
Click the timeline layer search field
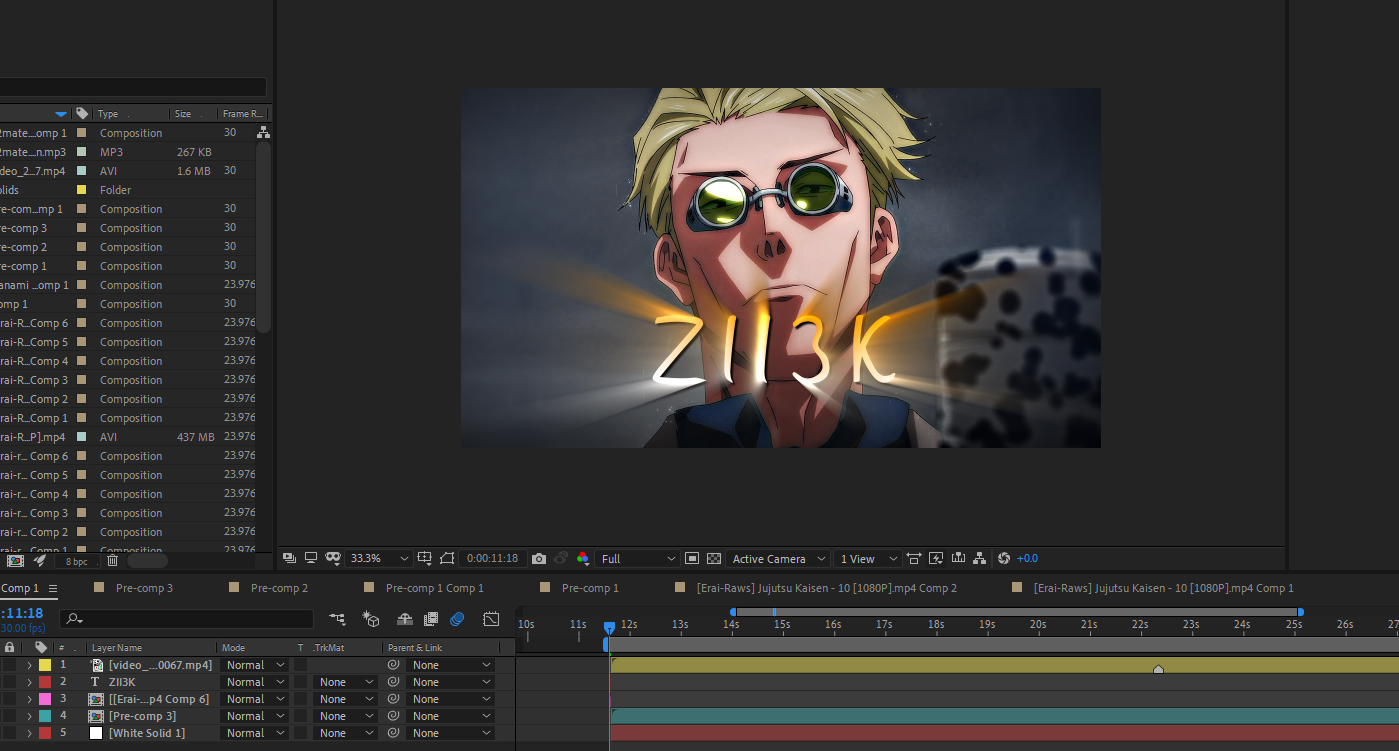click(x=186, y=619)
